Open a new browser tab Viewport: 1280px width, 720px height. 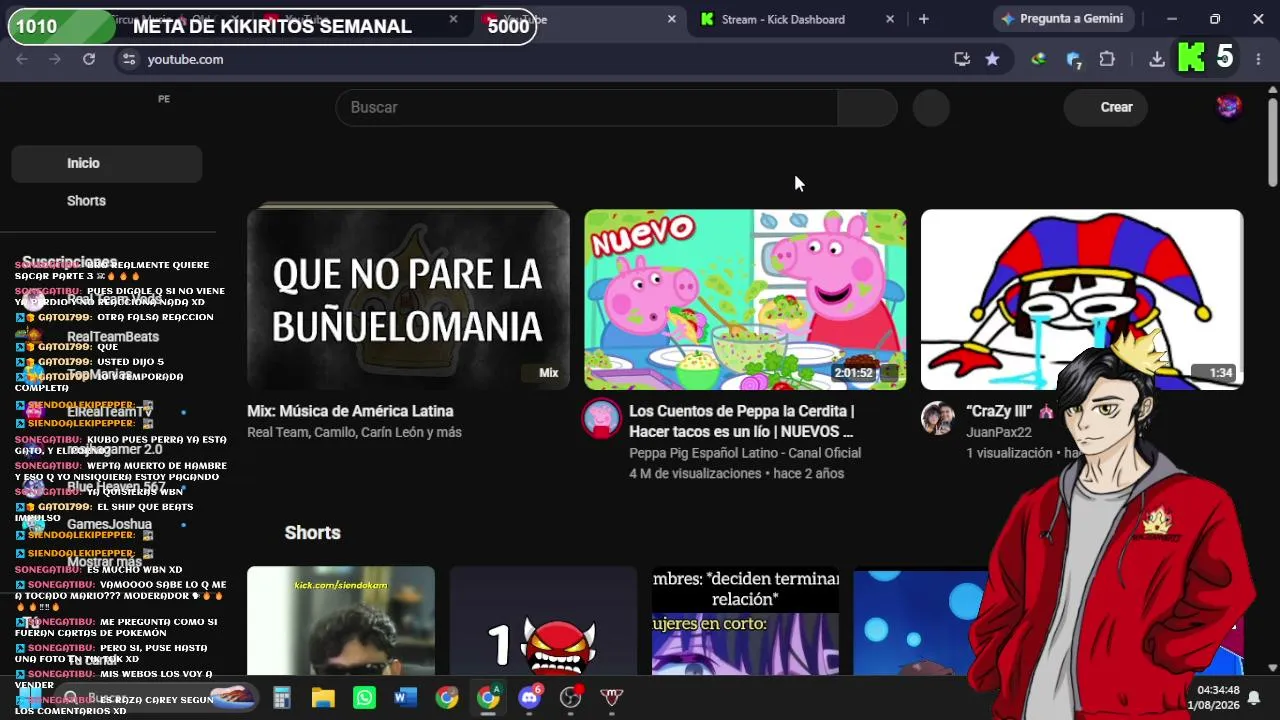point(923,19)
